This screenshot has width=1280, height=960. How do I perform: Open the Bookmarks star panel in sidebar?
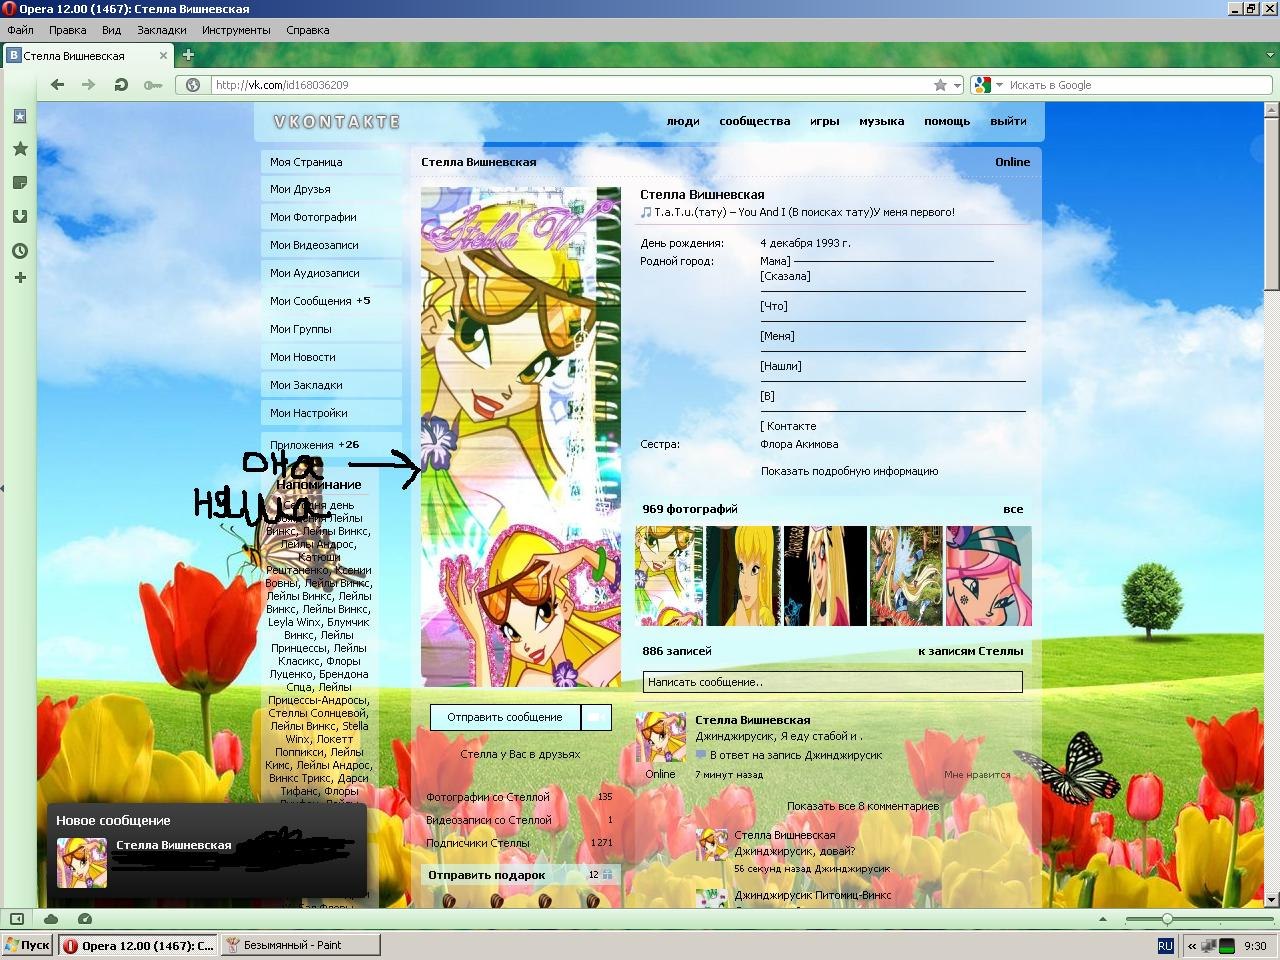point(19,149)
